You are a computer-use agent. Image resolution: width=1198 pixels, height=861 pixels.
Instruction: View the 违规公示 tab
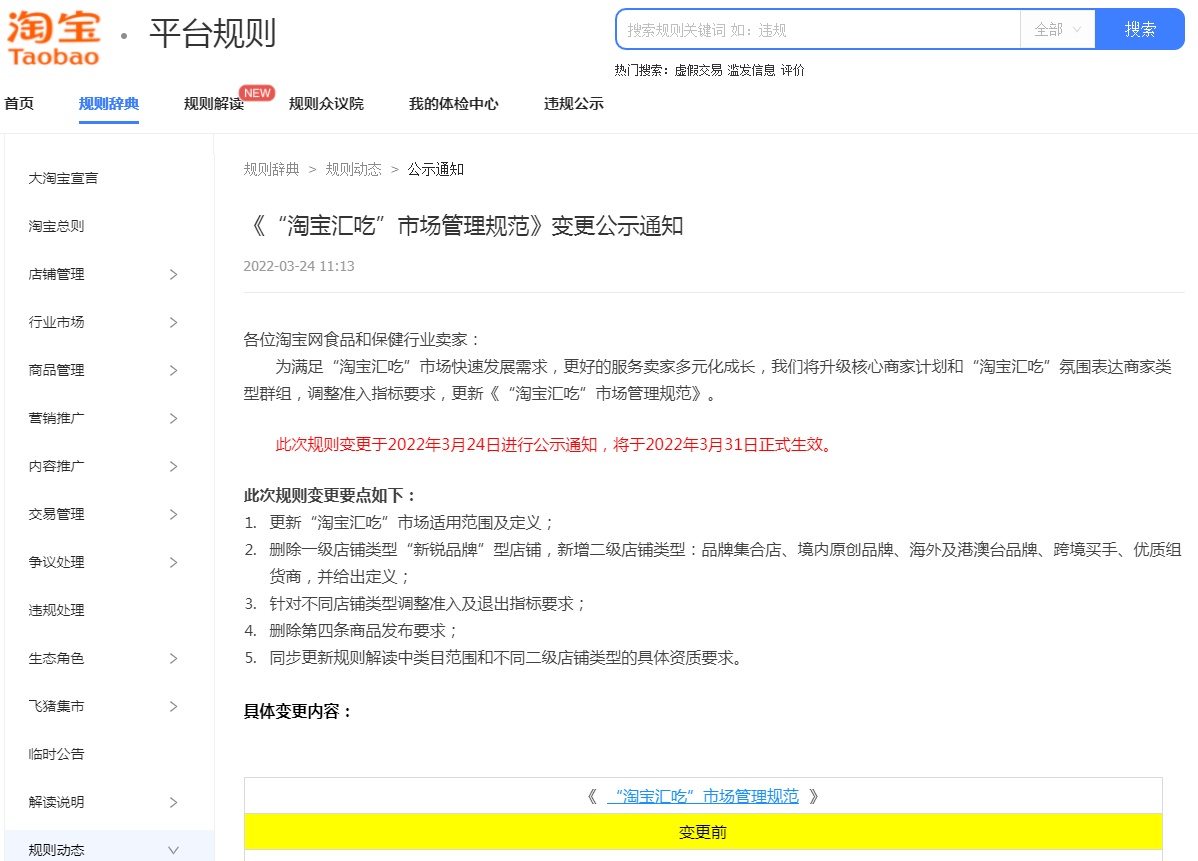pos(574,104)
